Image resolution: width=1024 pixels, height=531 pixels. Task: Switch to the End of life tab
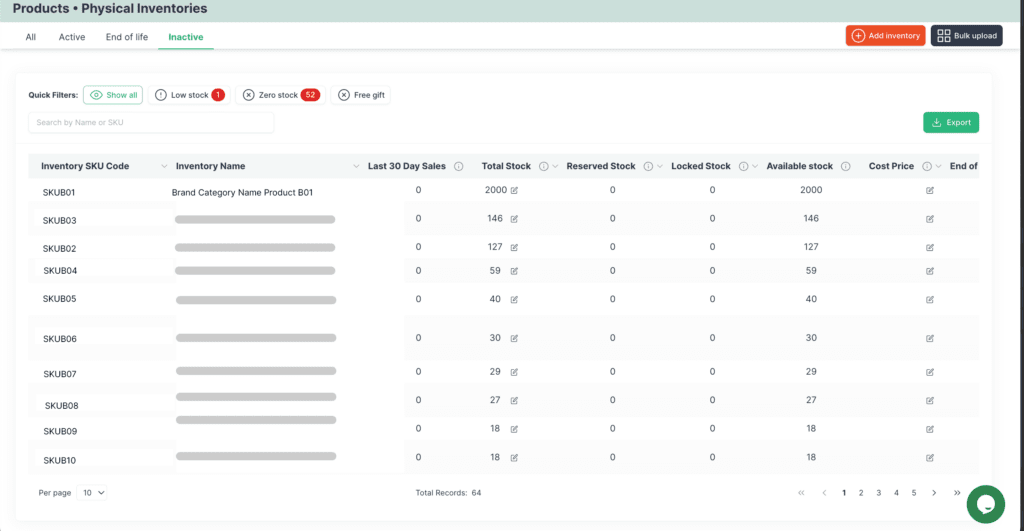(127, 37)
